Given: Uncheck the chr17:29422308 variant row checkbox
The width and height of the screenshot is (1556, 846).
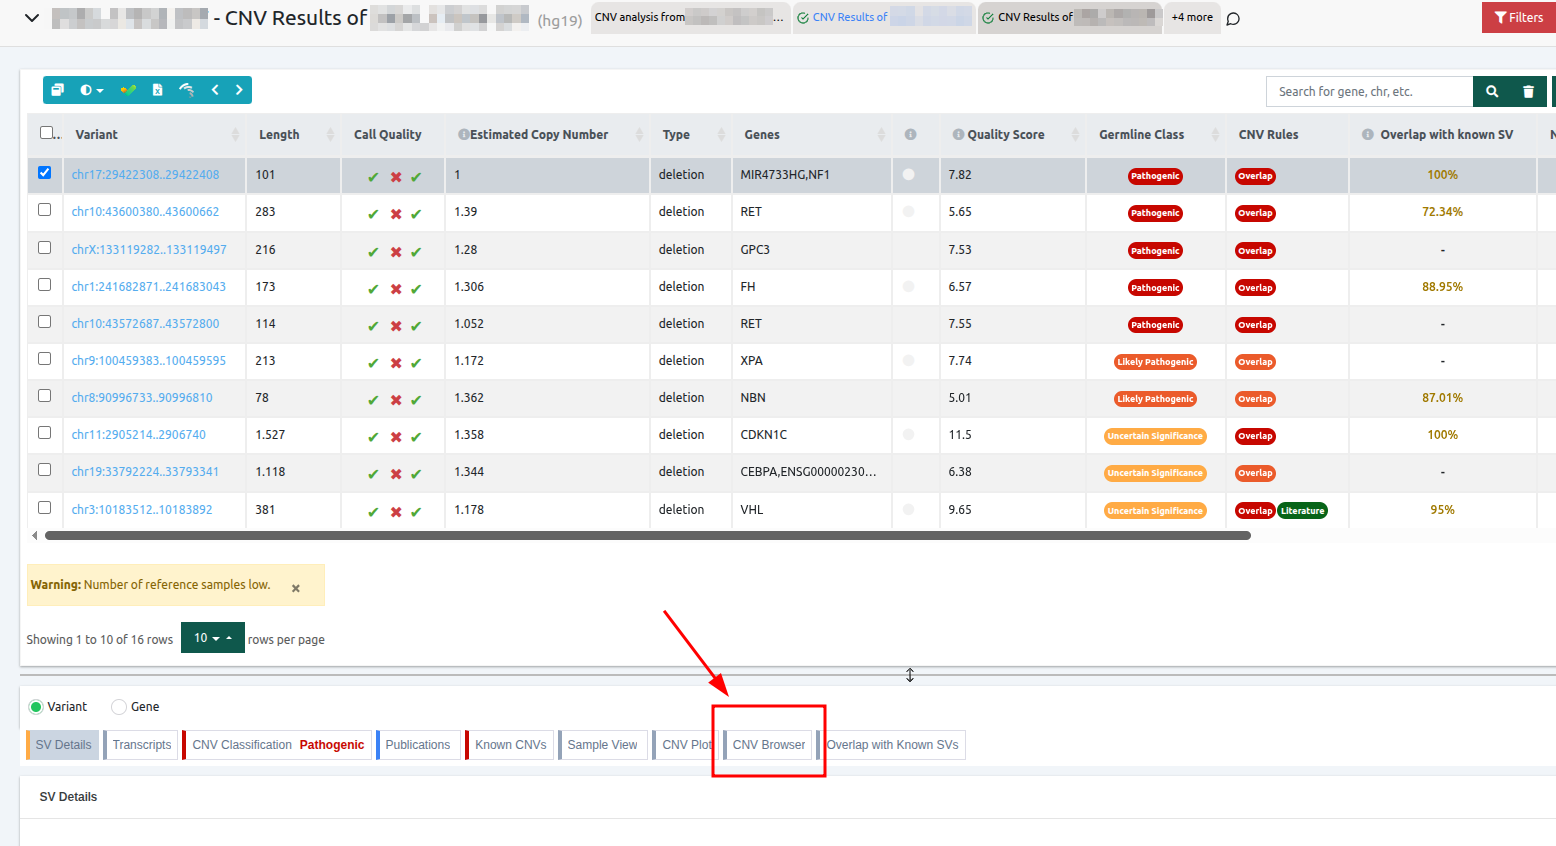Looking at the screenshot, I should (x=44, y=173).
